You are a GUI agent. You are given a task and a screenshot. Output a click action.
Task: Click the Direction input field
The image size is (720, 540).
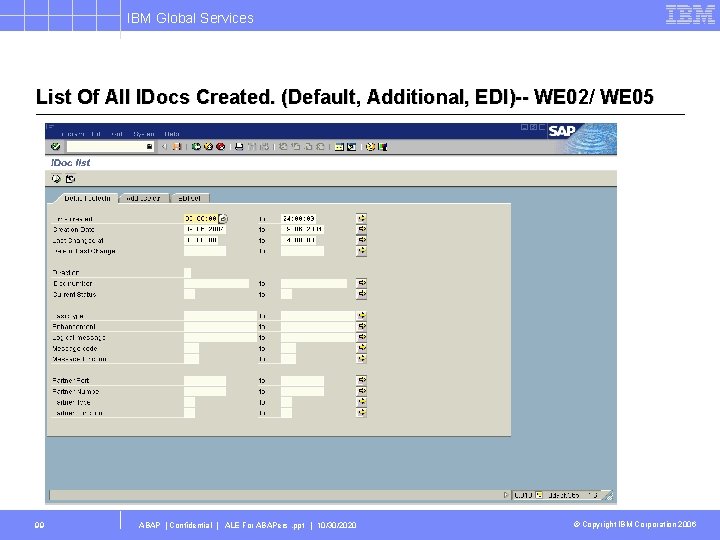187,272
